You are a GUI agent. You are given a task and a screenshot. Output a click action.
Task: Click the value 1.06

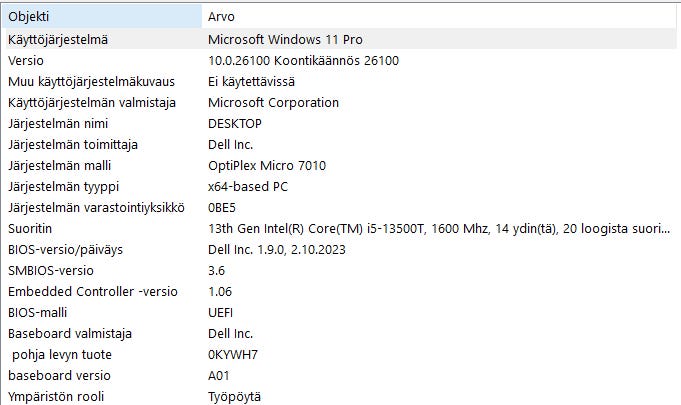pos(220,291)
